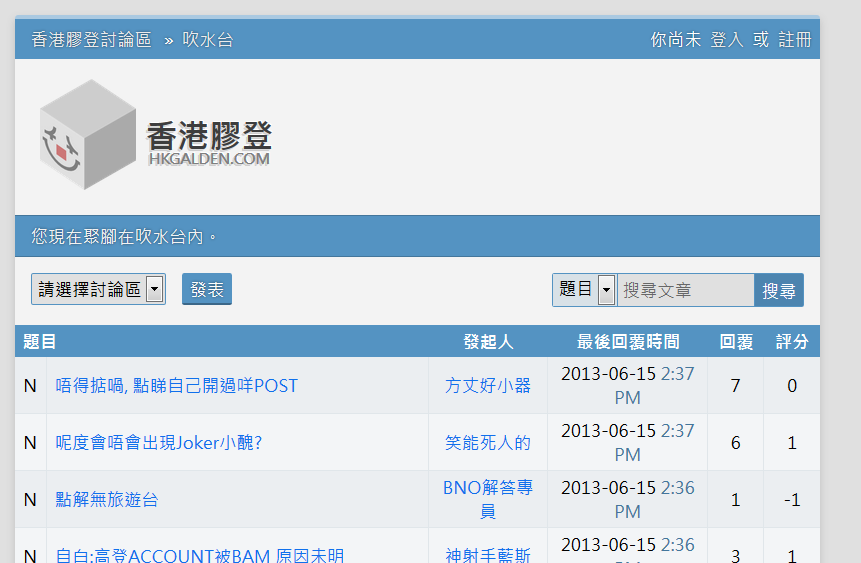Open the 吹水台 breadcrumb link
The height and width of the screenshot is (563, 861).
[208, 40]
